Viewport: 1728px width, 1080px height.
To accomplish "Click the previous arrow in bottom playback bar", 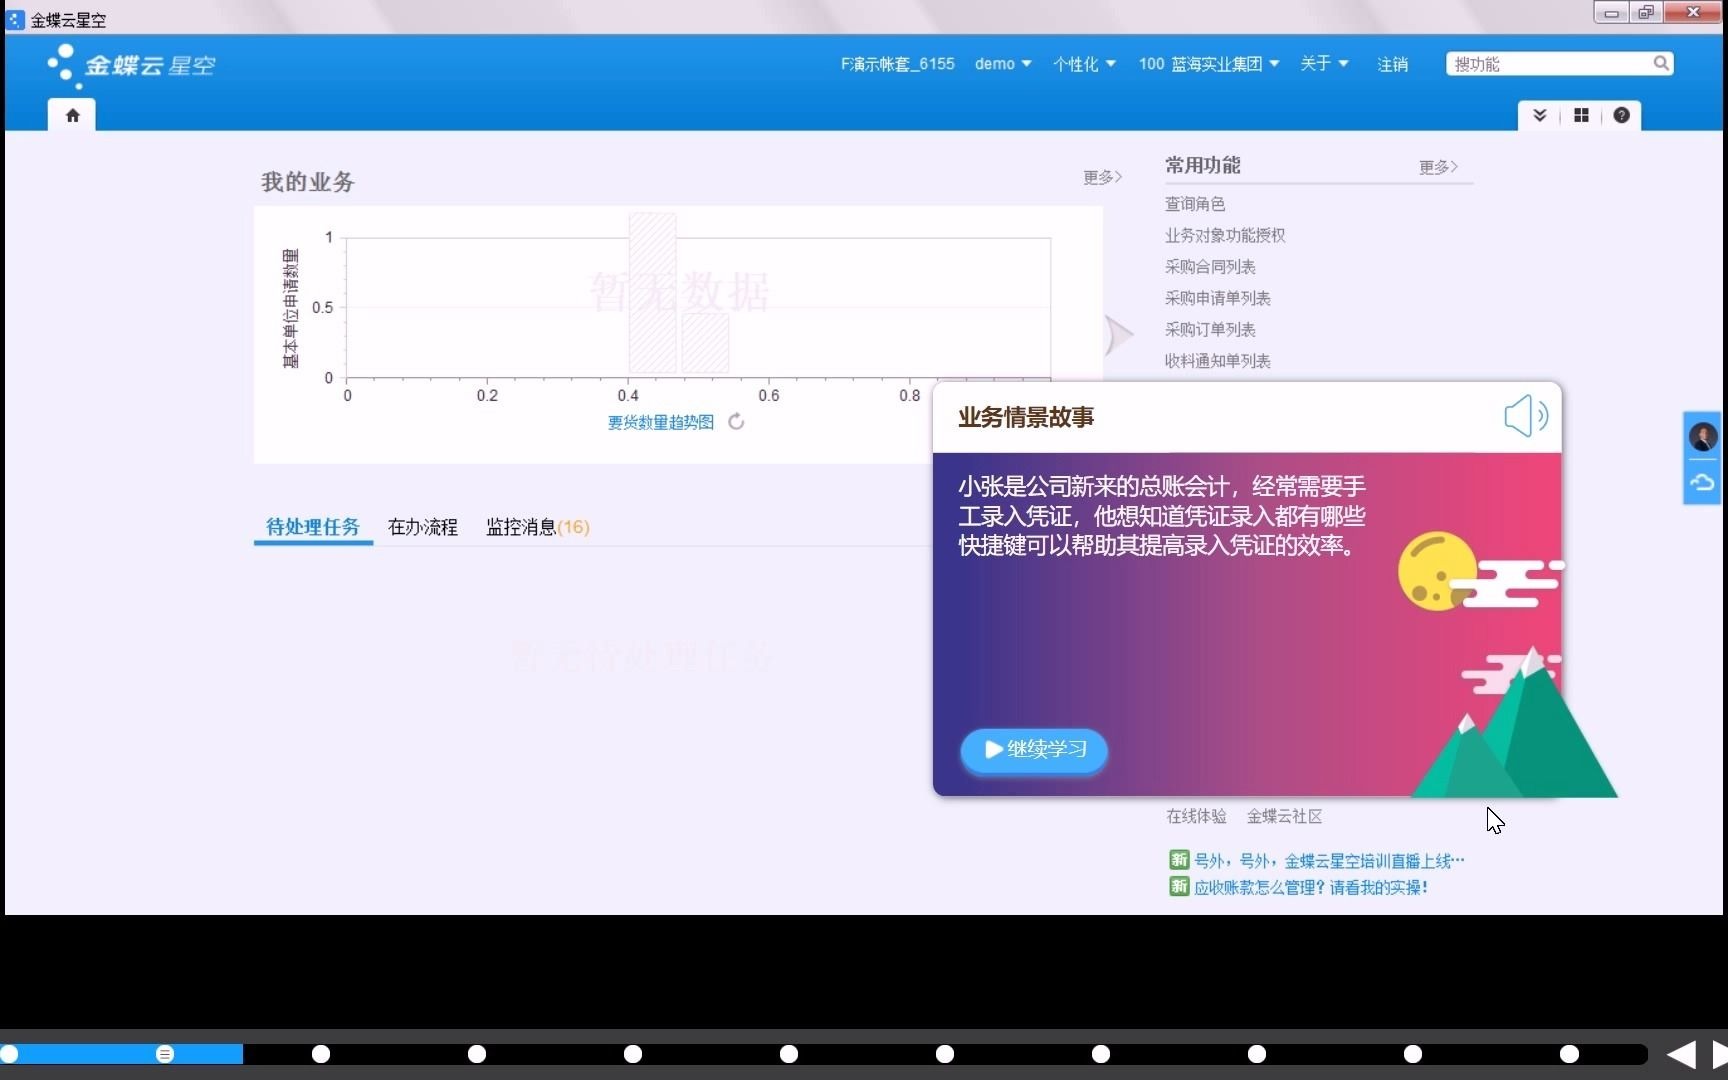I will point(1682,1054).
